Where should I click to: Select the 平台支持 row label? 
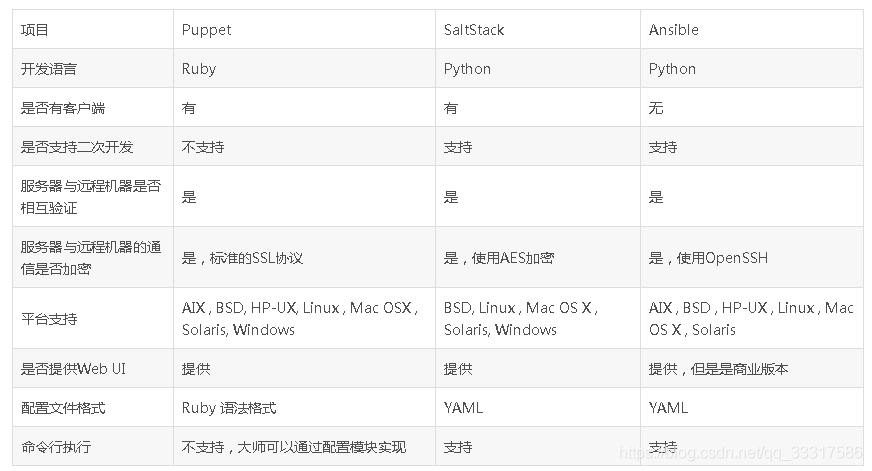coord(93,319)
